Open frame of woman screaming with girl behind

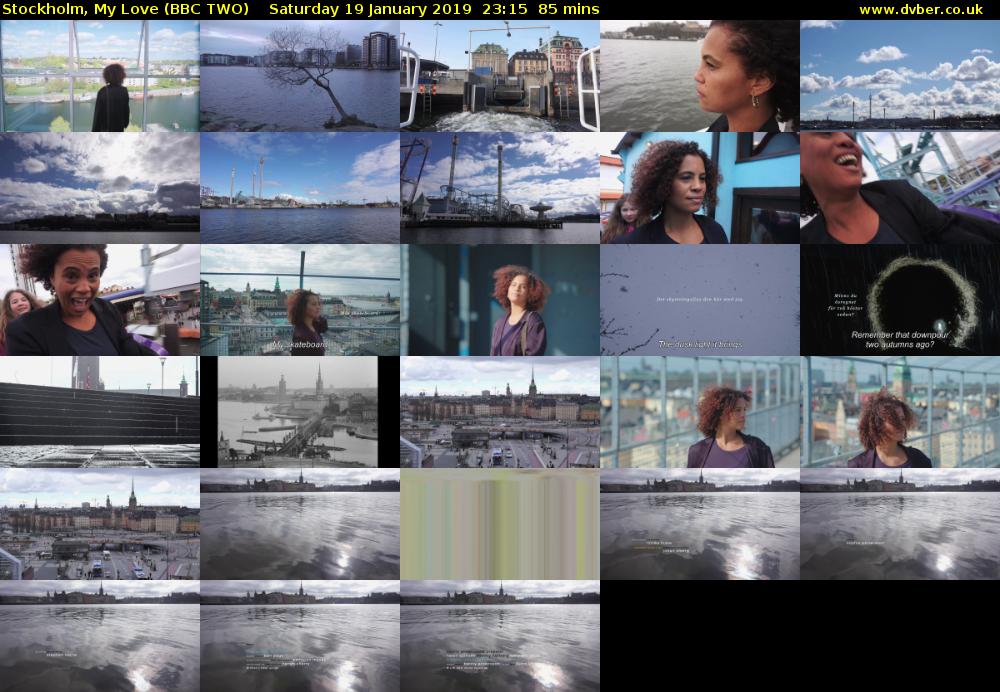coord(99,300)
